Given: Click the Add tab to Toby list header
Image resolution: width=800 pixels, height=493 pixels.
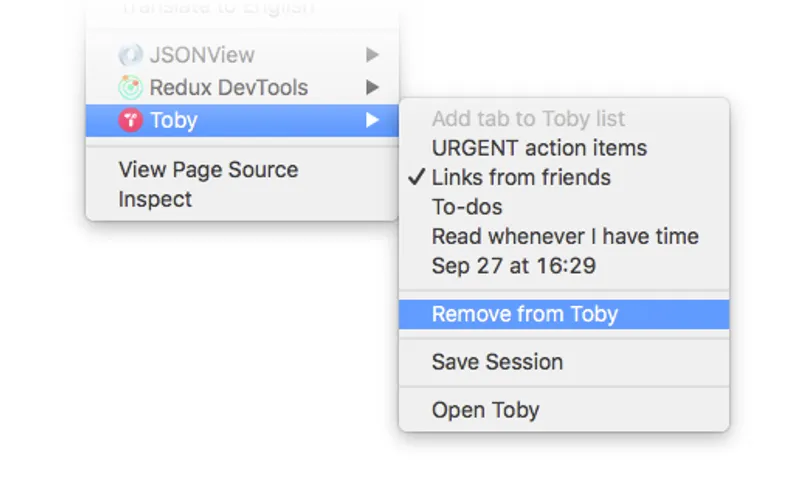Looking at the screenshot, I should pos(528,118).
